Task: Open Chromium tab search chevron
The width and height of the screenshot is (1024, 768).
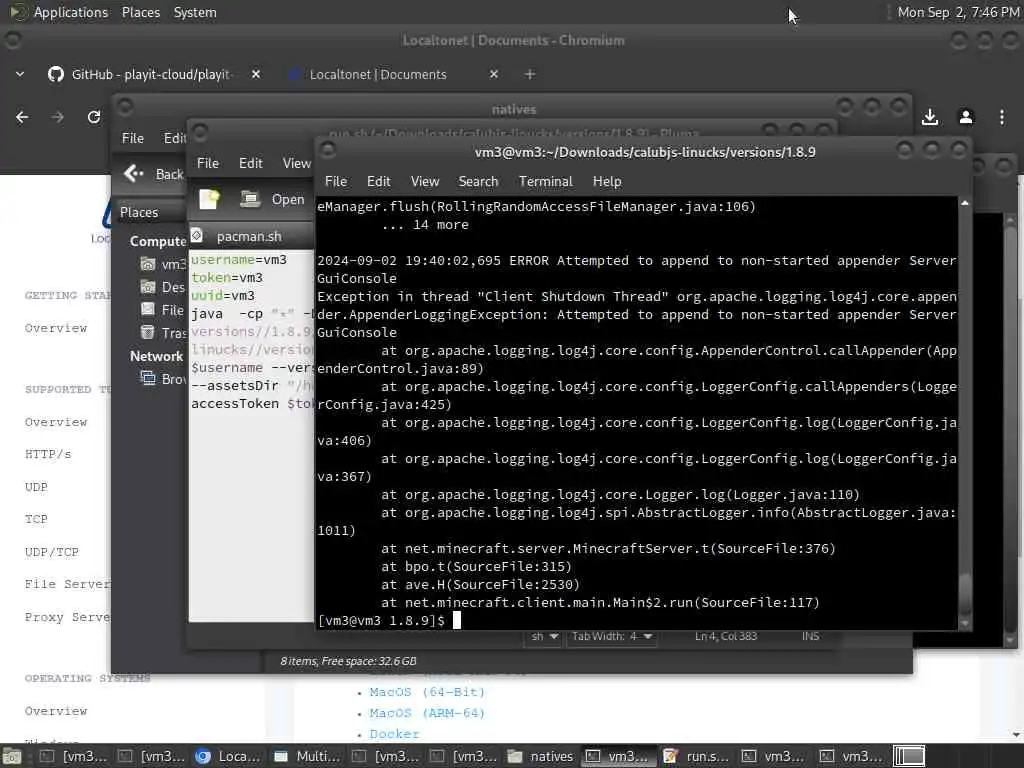Action: tap(20, 74)
